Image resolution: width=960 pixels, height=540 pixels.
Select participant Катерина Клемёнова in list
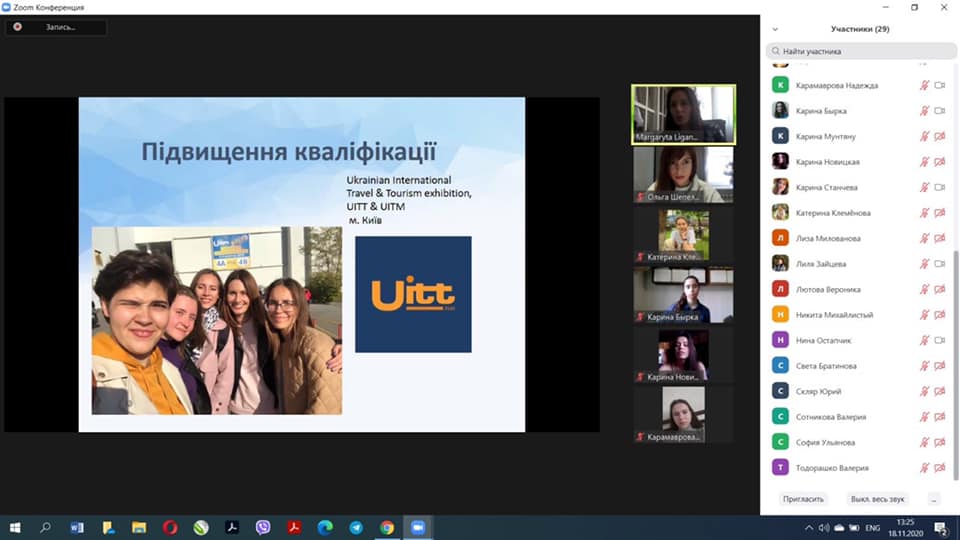[x=833, y=213]
